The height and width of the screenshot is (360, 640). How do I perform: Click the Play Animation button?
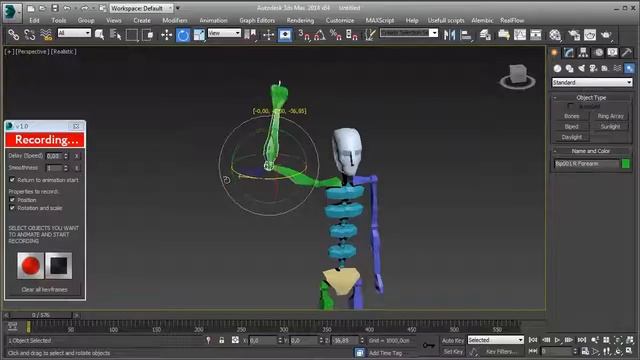click(557, 340)
